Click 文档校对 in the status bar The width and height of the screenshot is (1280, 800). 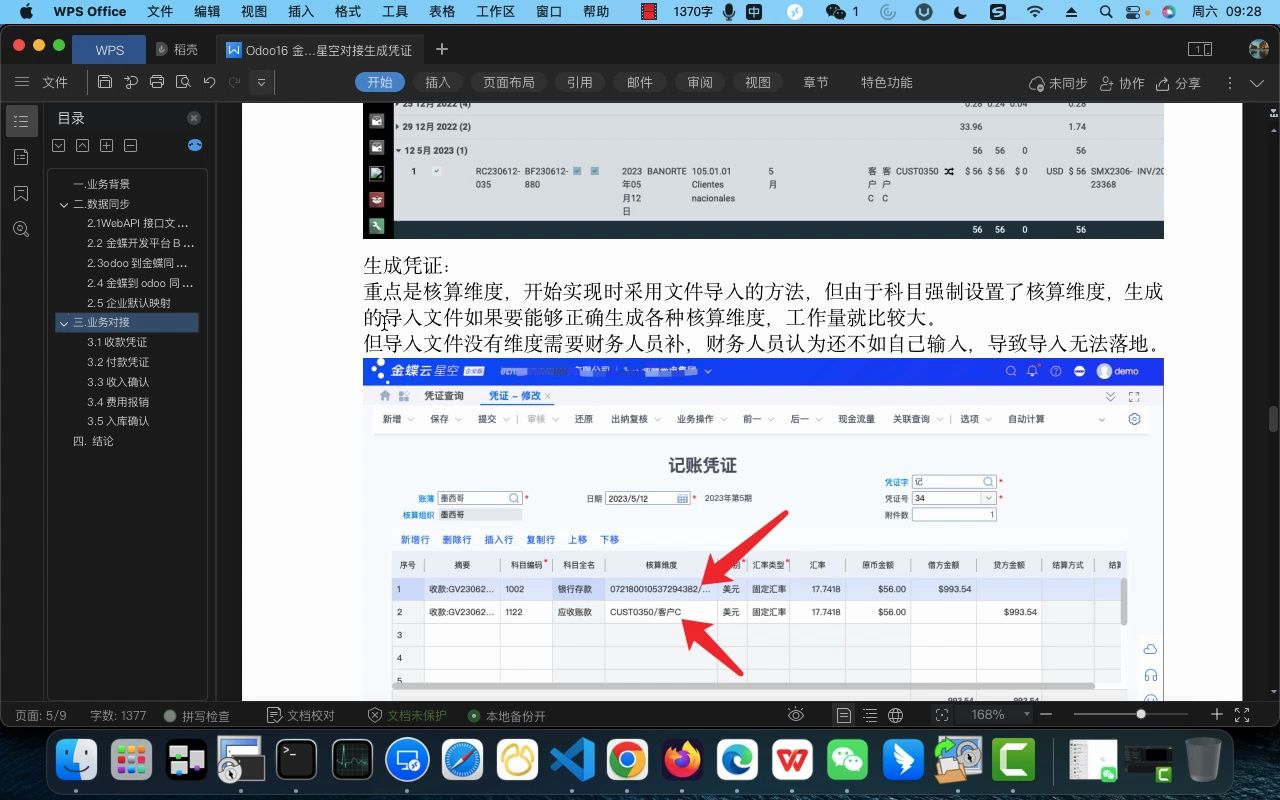click(301, 716)
